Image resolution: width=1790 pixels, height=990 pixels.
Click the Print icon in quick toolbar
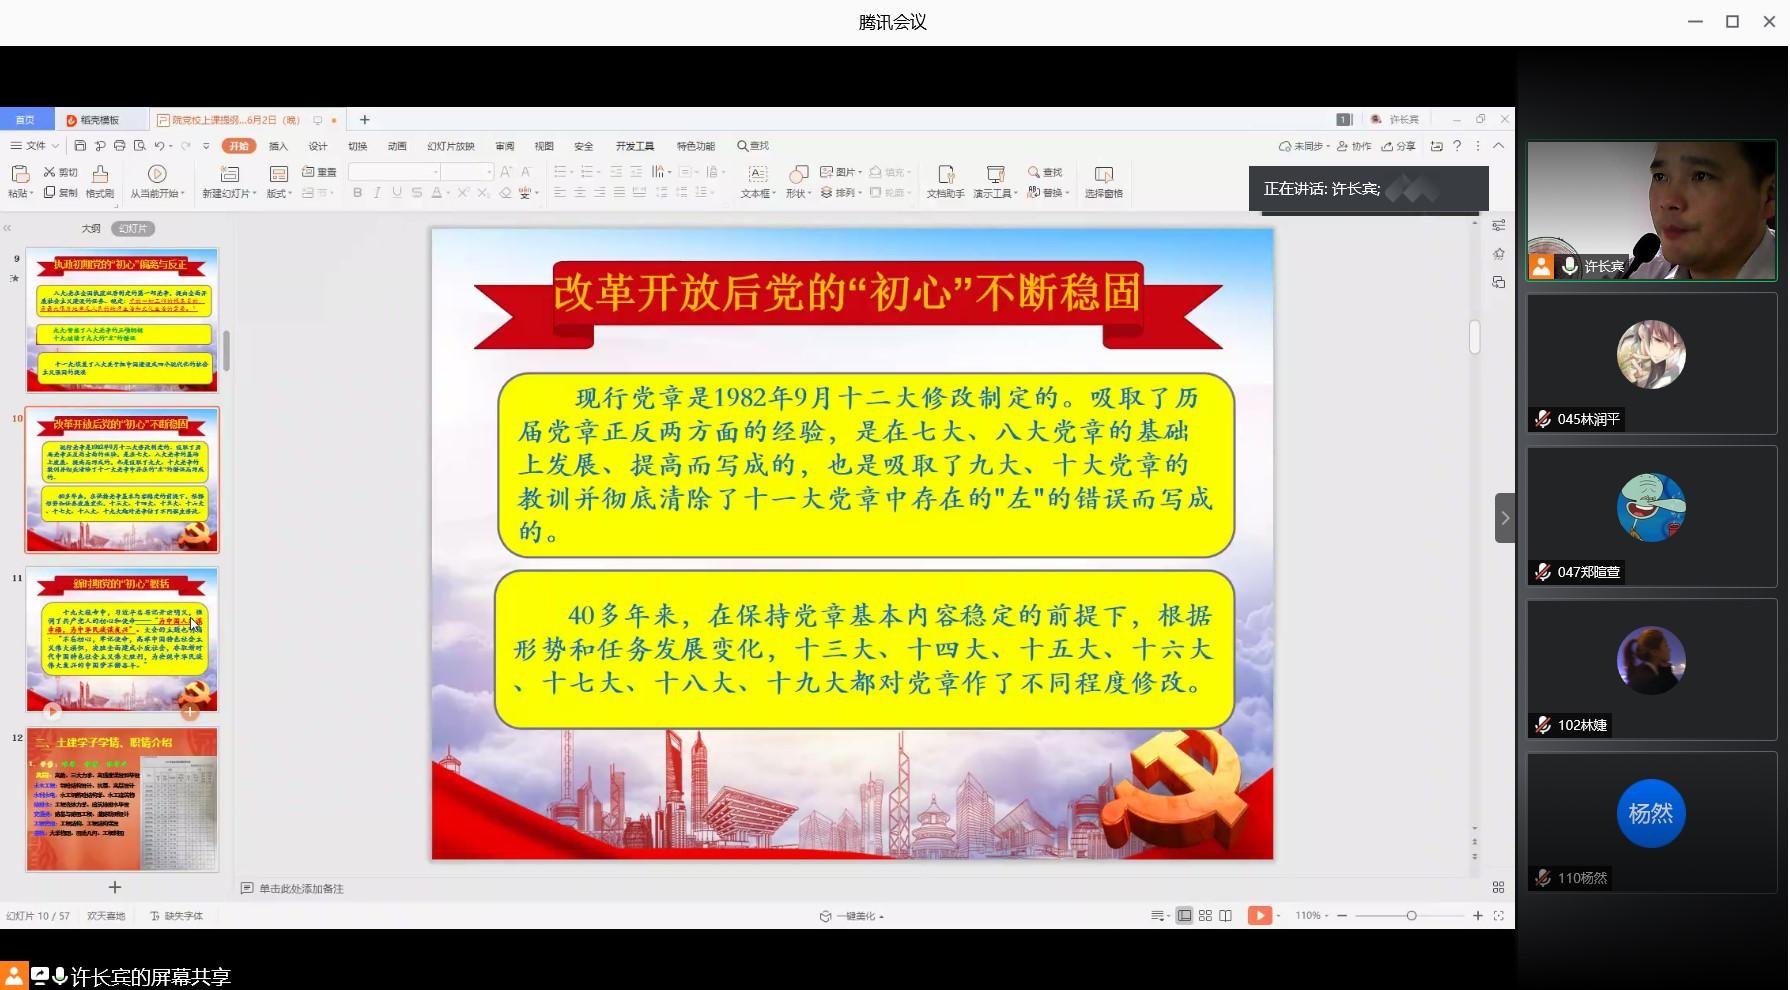point(120,146)
